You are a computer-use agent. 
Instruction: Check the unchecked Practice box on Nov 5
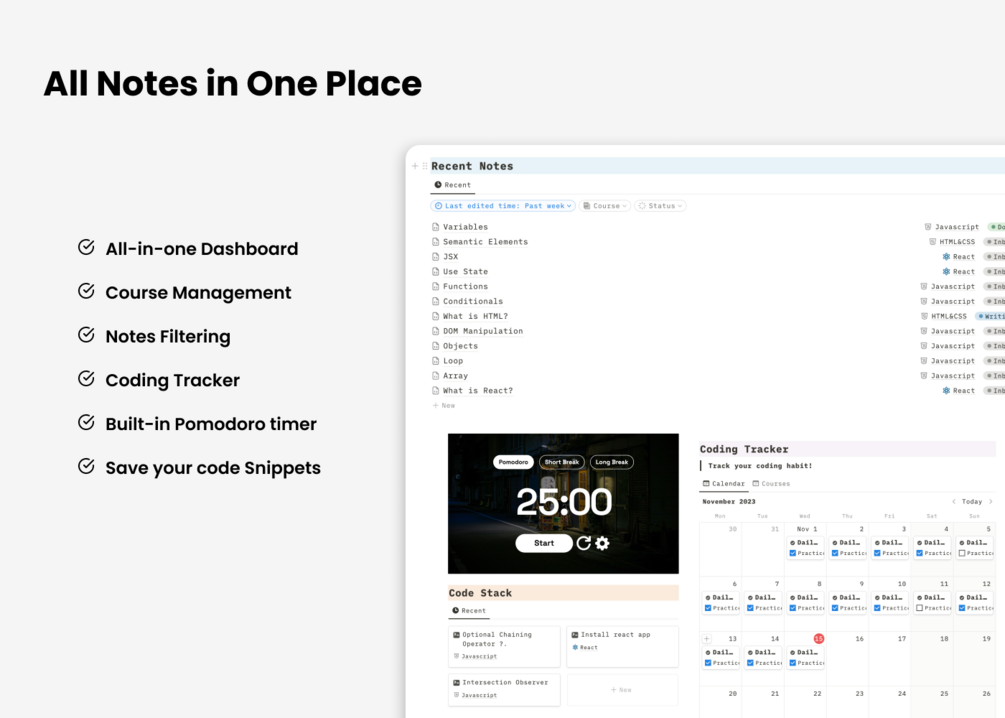coord(962,553)
